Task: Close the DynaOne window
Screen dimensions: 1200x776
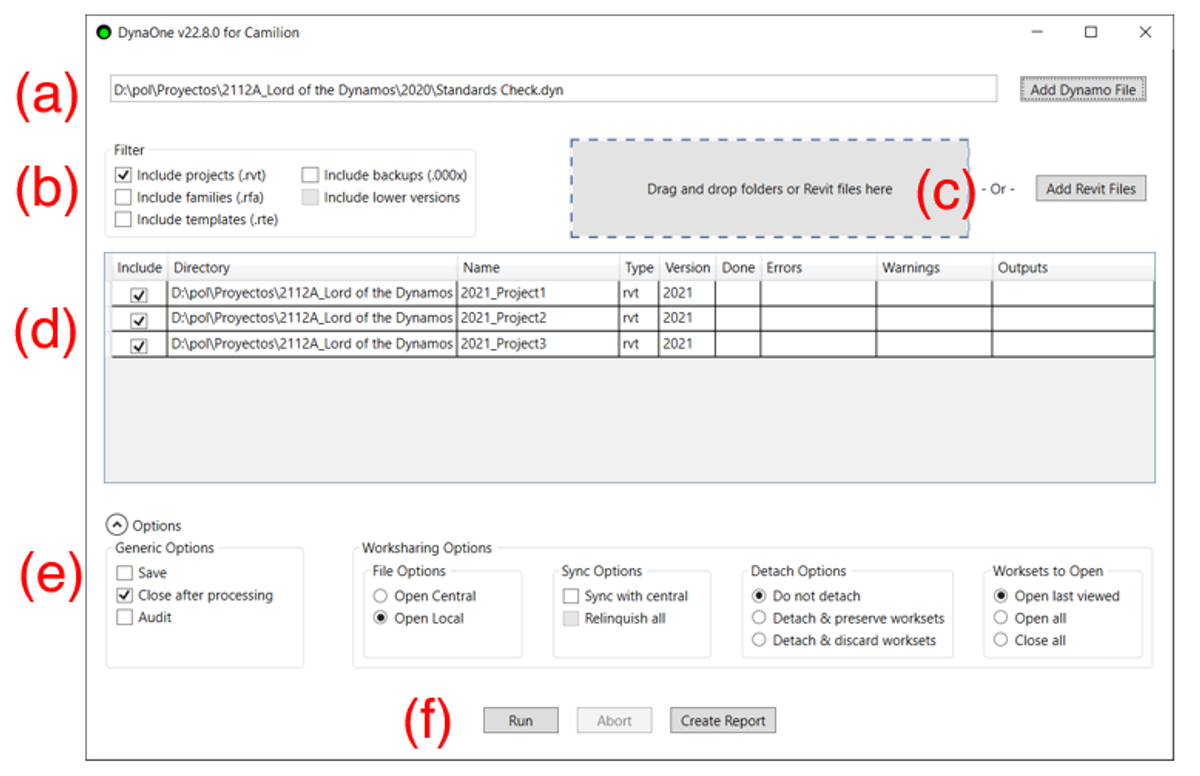Action: click(1145, 32)
